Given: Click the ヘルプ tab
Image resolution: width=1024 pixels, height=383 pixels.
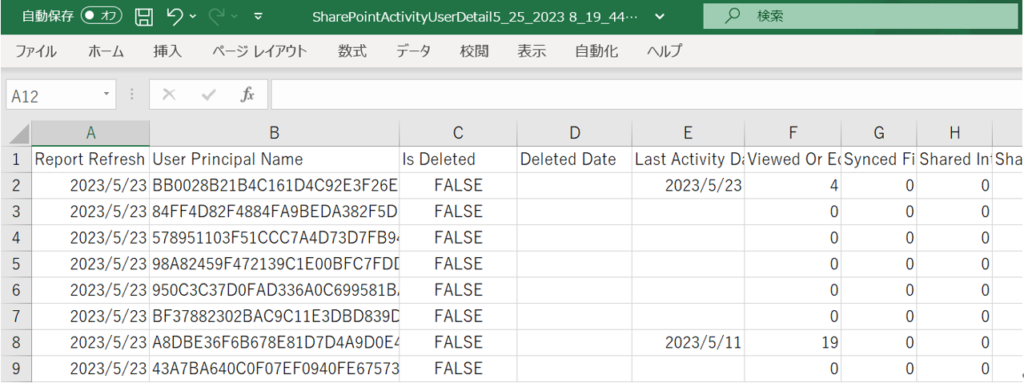Looking at the screenshot, I should click(x=664, y=52).
